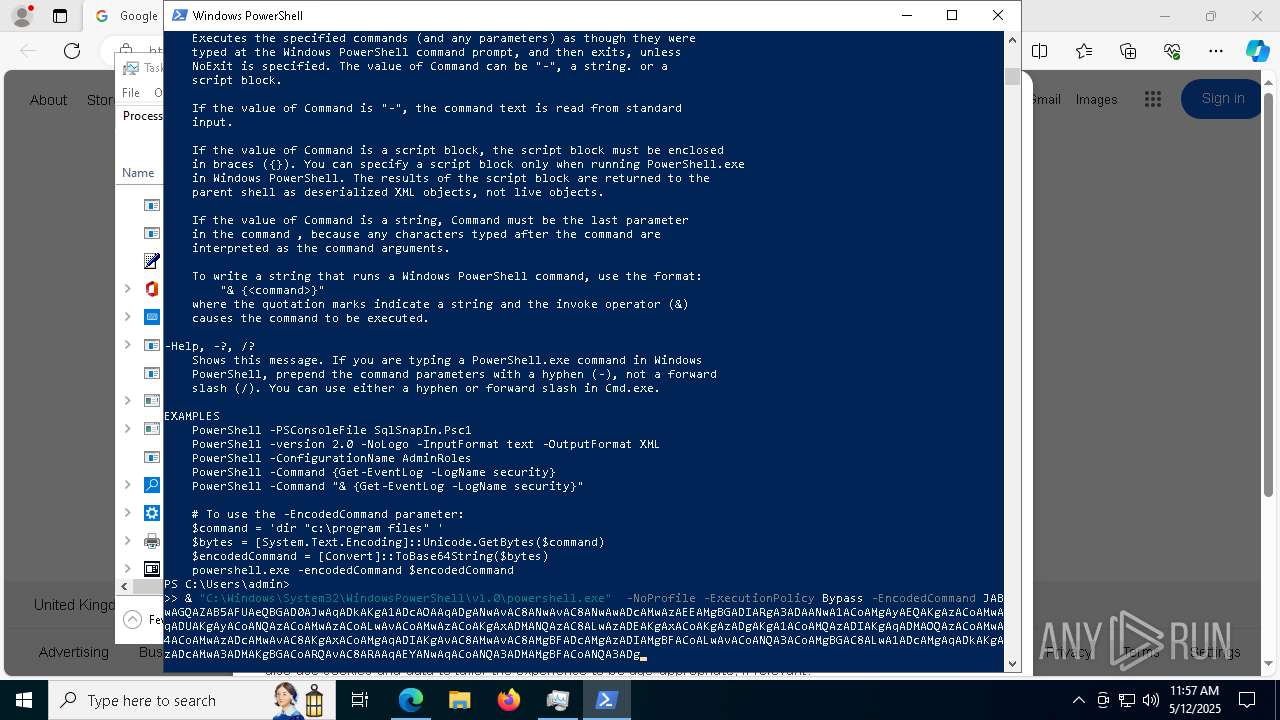1280x720 pixels.
Task: Expand the Office process row in Task Manager
Action: [x=127, y=289]
